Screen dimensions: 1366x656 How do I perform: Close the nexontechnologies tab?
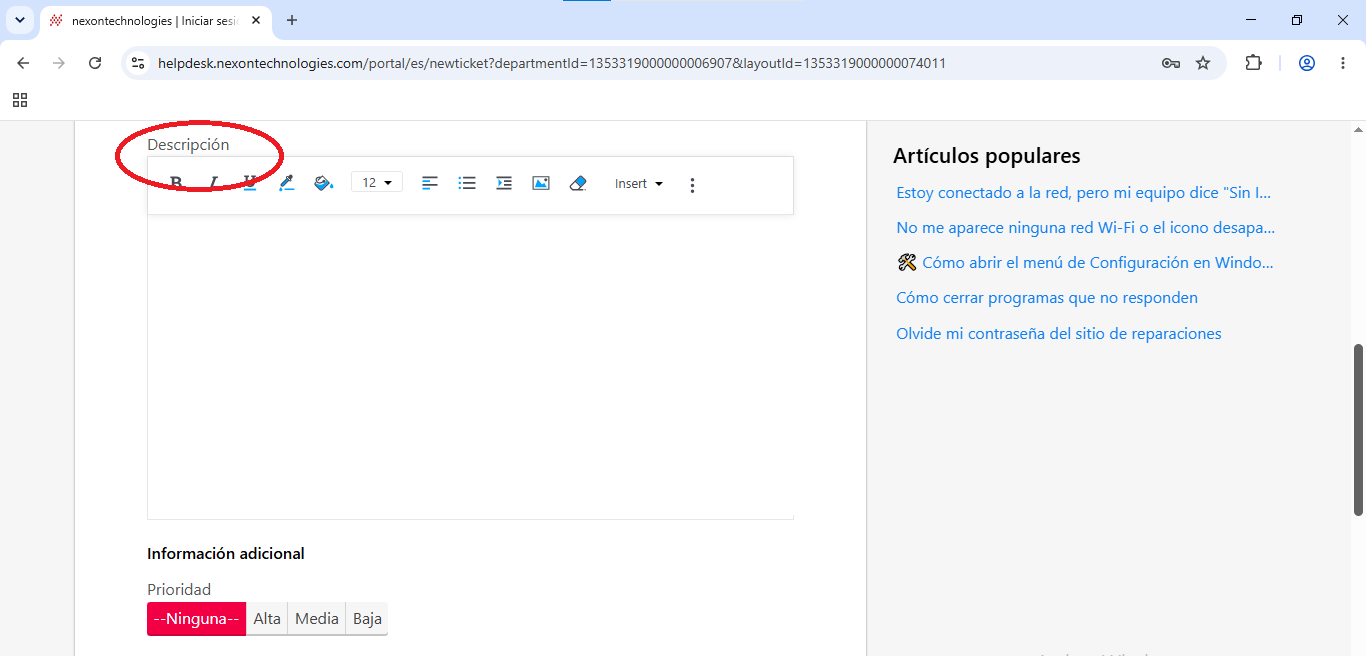click(x=256, y=20)
